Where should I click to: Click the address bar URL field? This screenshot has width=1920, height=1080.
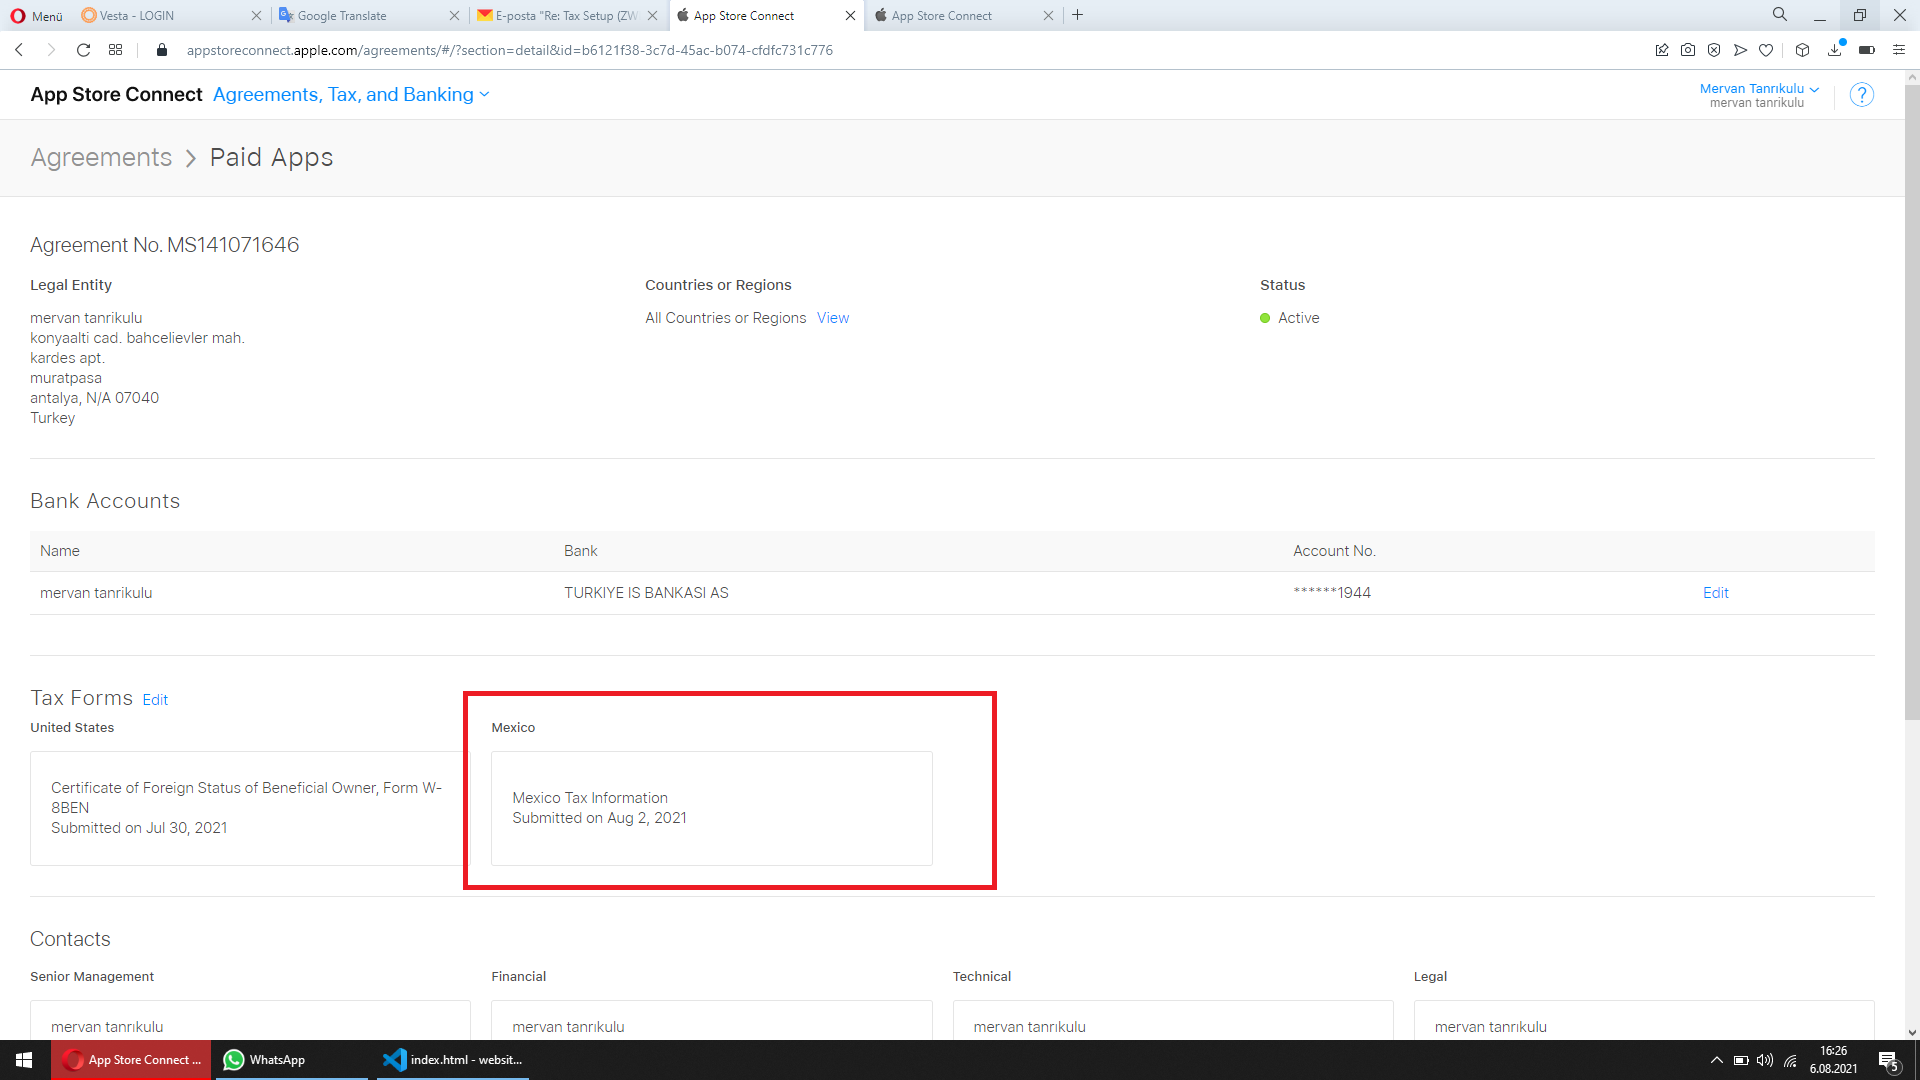pyautogui.click(x=900, y=50)
